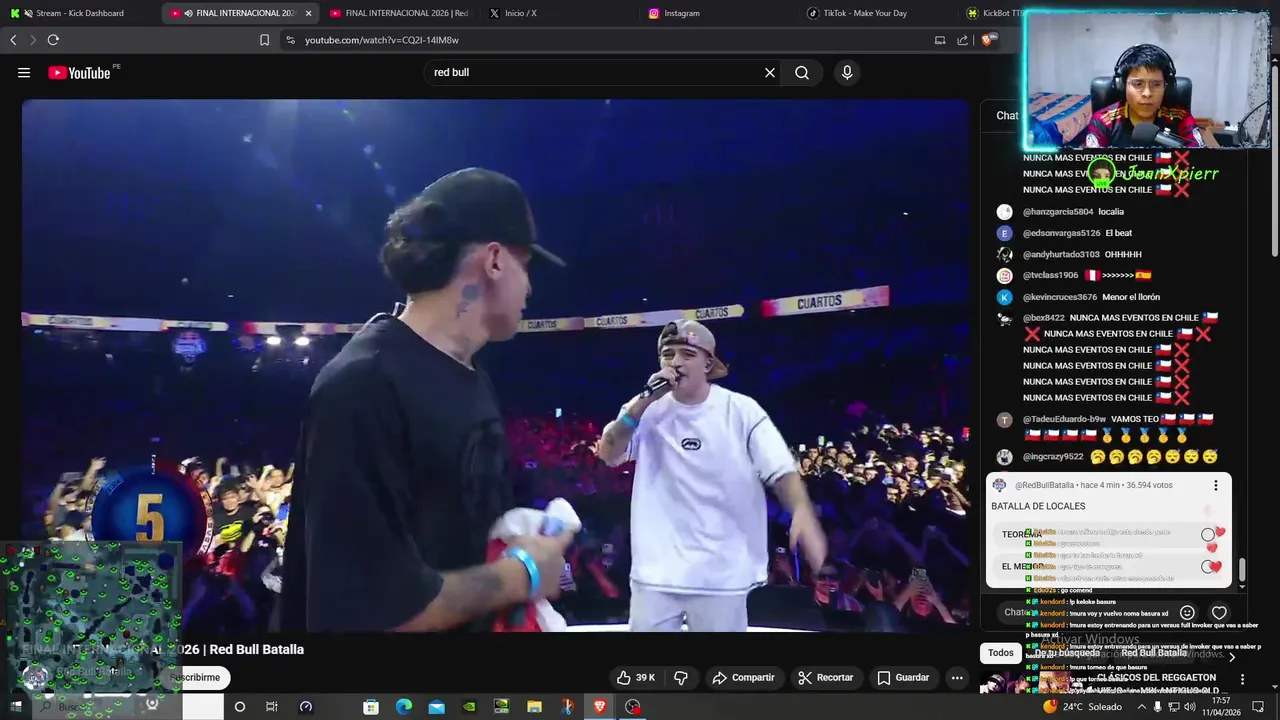Subscribe with the Suscribirme button
Image resolution: width=1280 pixels, height=720 pixels.
click(x=196, y=678)
